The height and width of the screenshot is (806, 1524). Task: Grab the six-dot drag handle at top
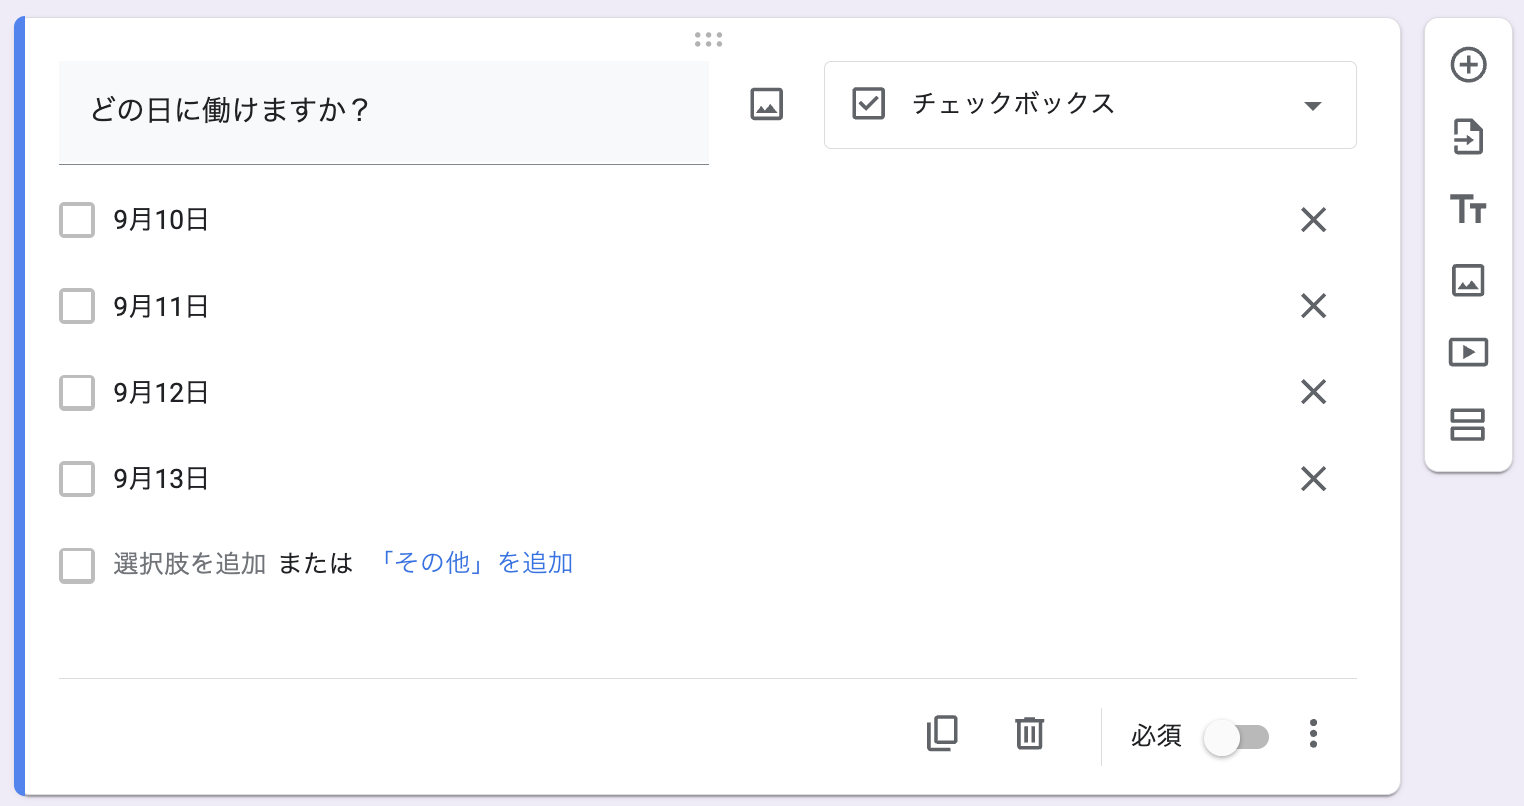point(708,39)
